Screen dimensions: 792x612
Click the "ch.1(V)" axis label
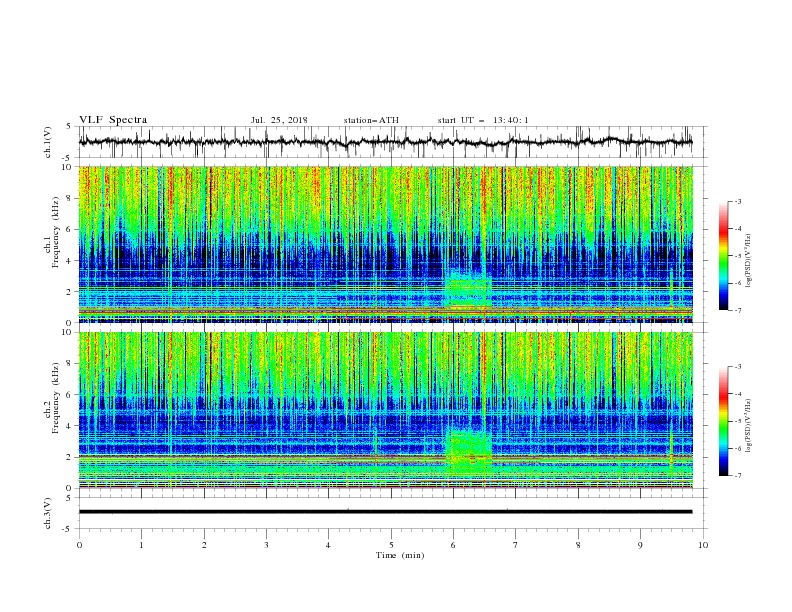(48, 142)
